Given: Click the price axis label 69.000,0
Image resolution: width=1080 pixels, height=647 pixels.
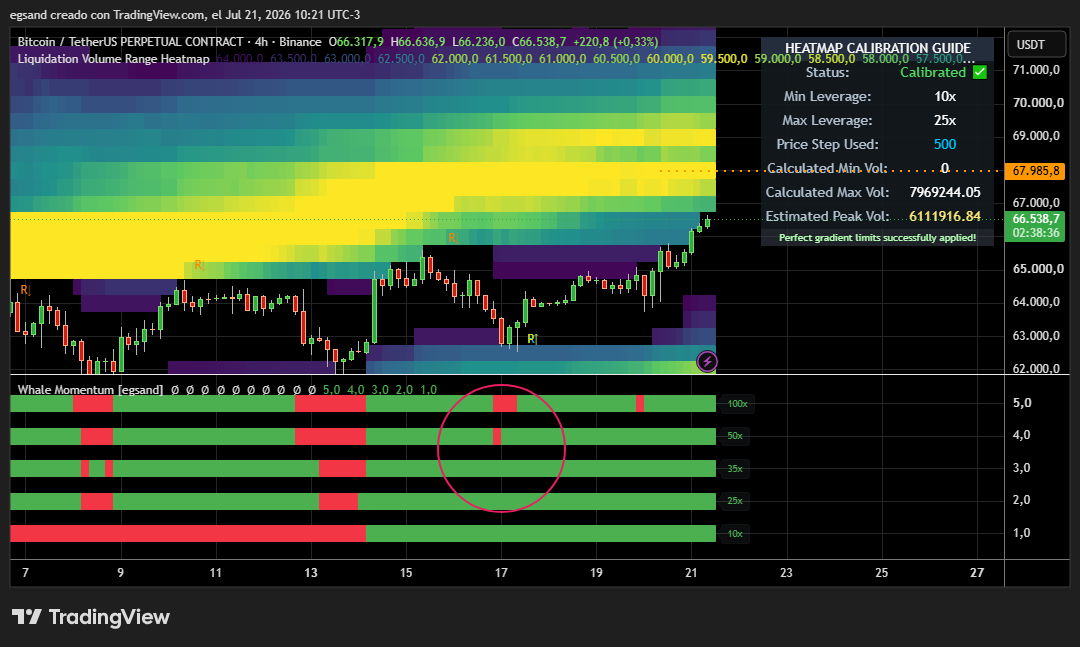Looking at the screenshot, I should [1036, 136].
